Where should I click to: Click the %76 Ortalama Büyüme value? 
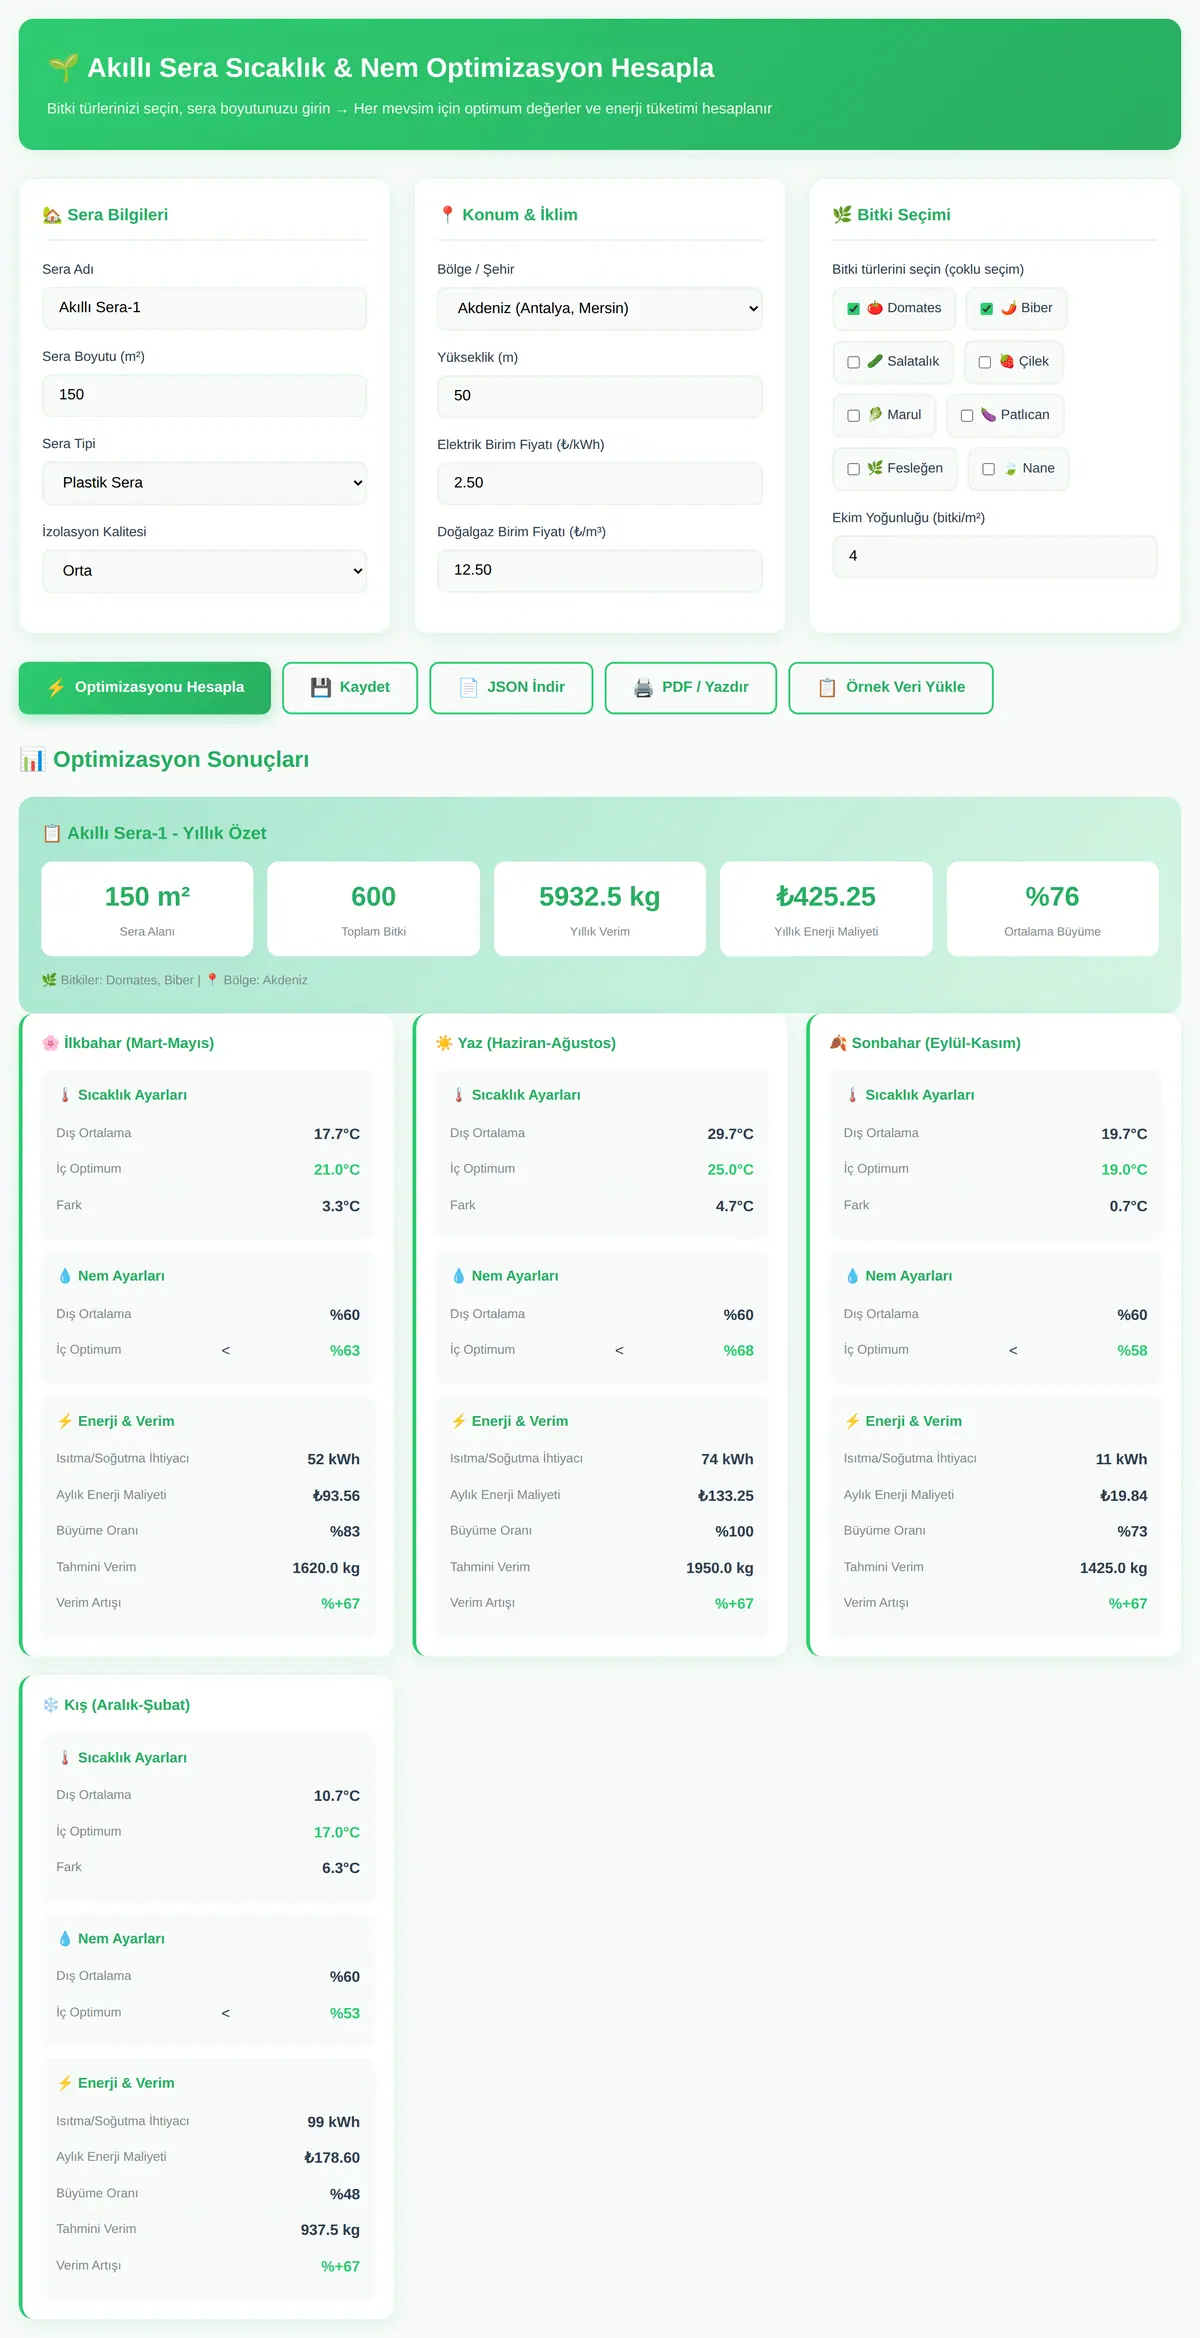click(x=1052, y=897)
